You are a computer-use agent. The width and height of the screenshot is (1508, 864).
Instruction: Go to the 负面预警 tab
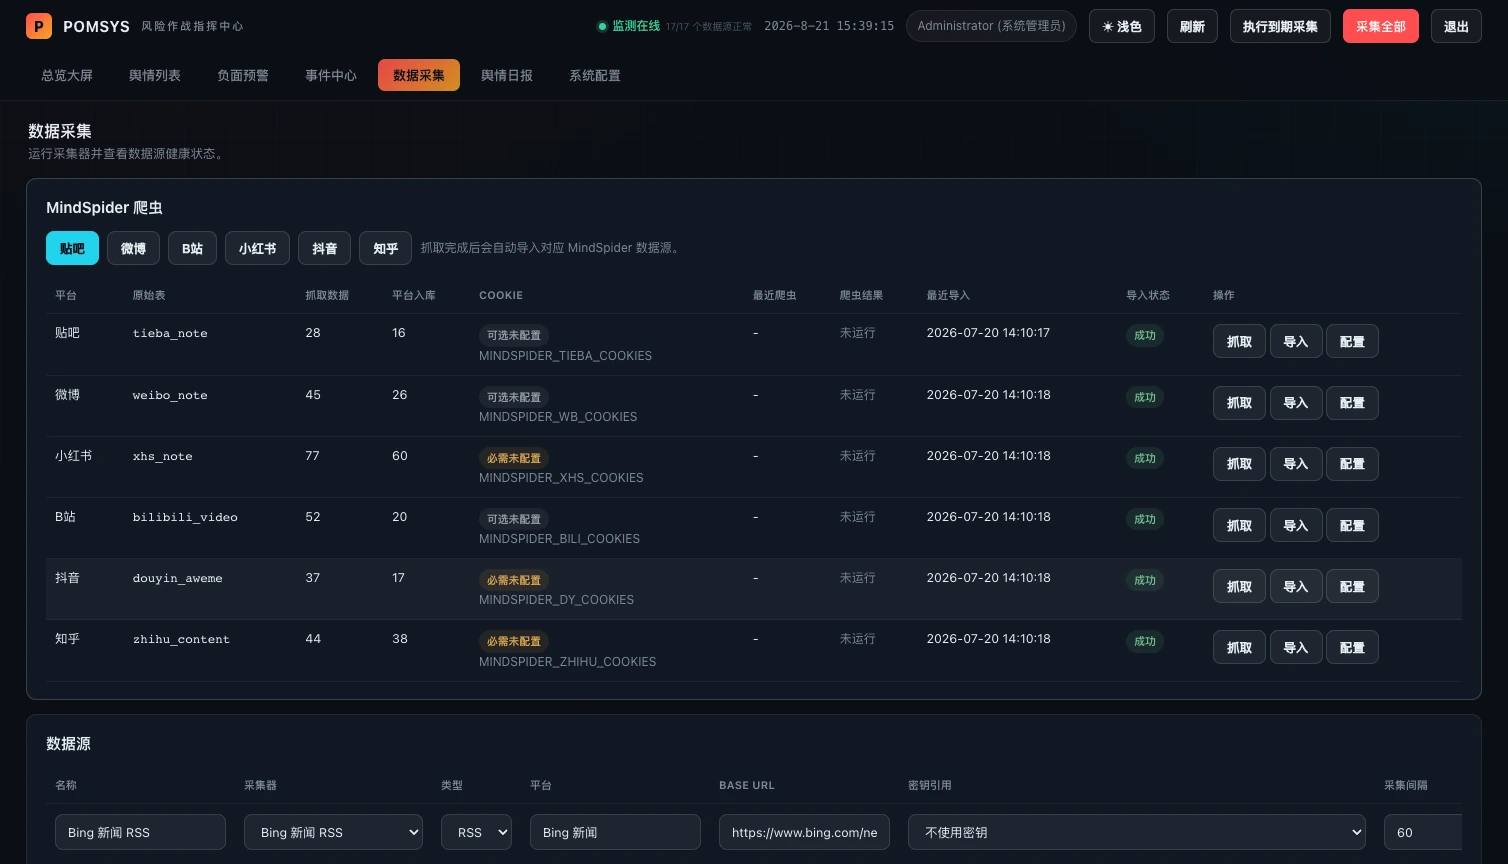click(x=243, y=75)
